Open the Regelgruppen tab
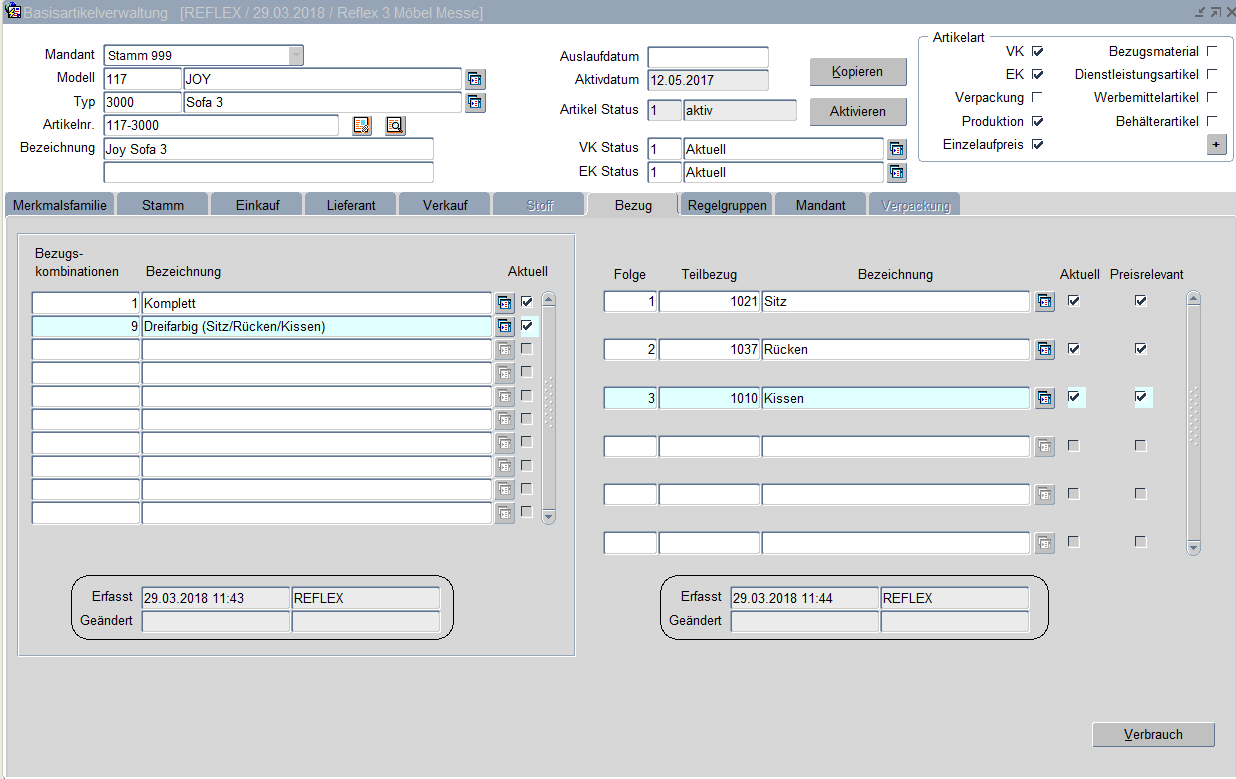Image resolution: width=1236 pixels, height=779 pixels. (727, 205)
